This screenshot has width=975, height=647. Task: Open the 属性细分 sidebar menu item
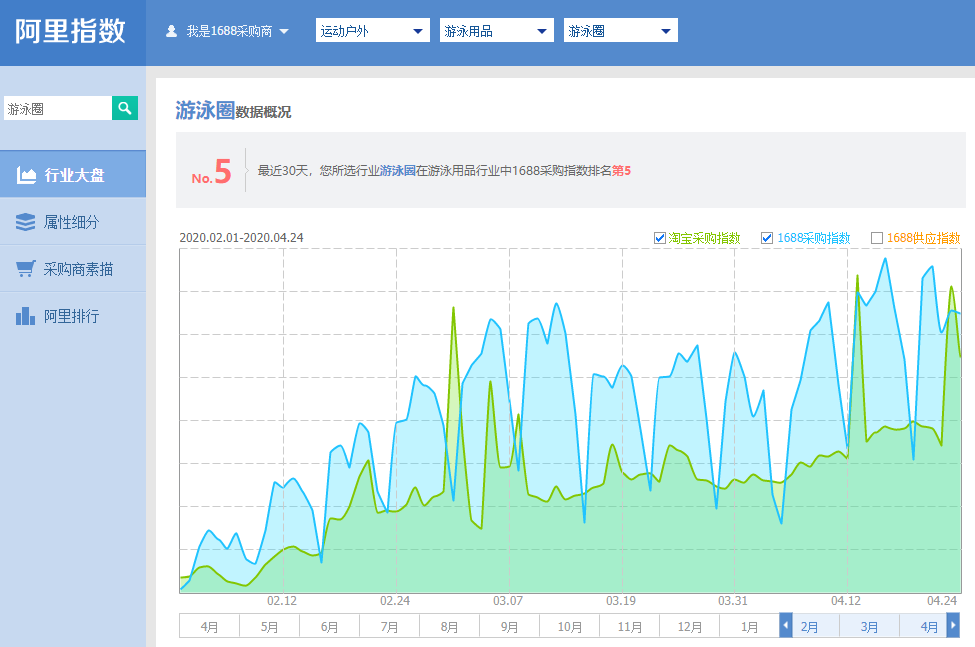[72, 222]
